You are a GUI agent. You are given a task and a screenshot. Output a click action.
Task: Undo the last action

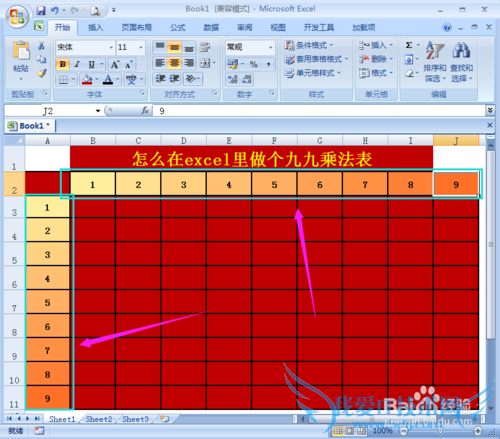[x=55, y=11]
